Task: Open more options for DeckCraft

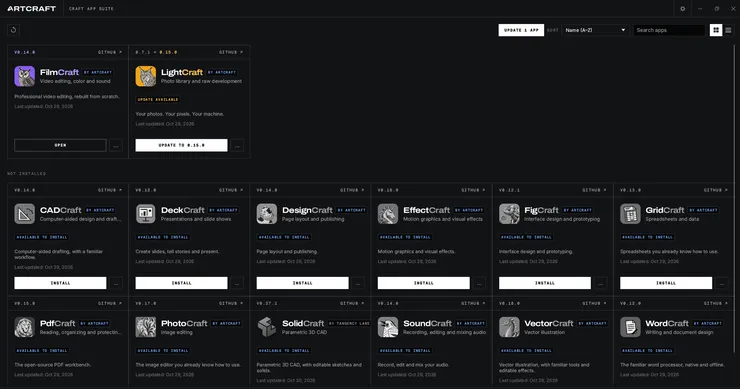Action: (x=237, y=283)
